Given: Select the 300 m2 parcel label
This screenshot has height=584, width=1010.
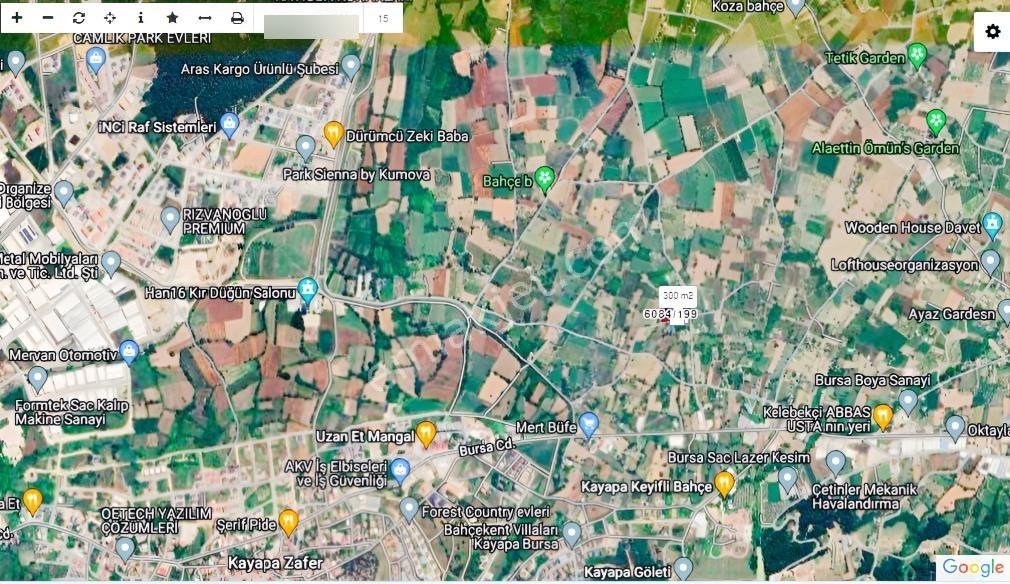Looking at the screenshot, I should 678,296.
